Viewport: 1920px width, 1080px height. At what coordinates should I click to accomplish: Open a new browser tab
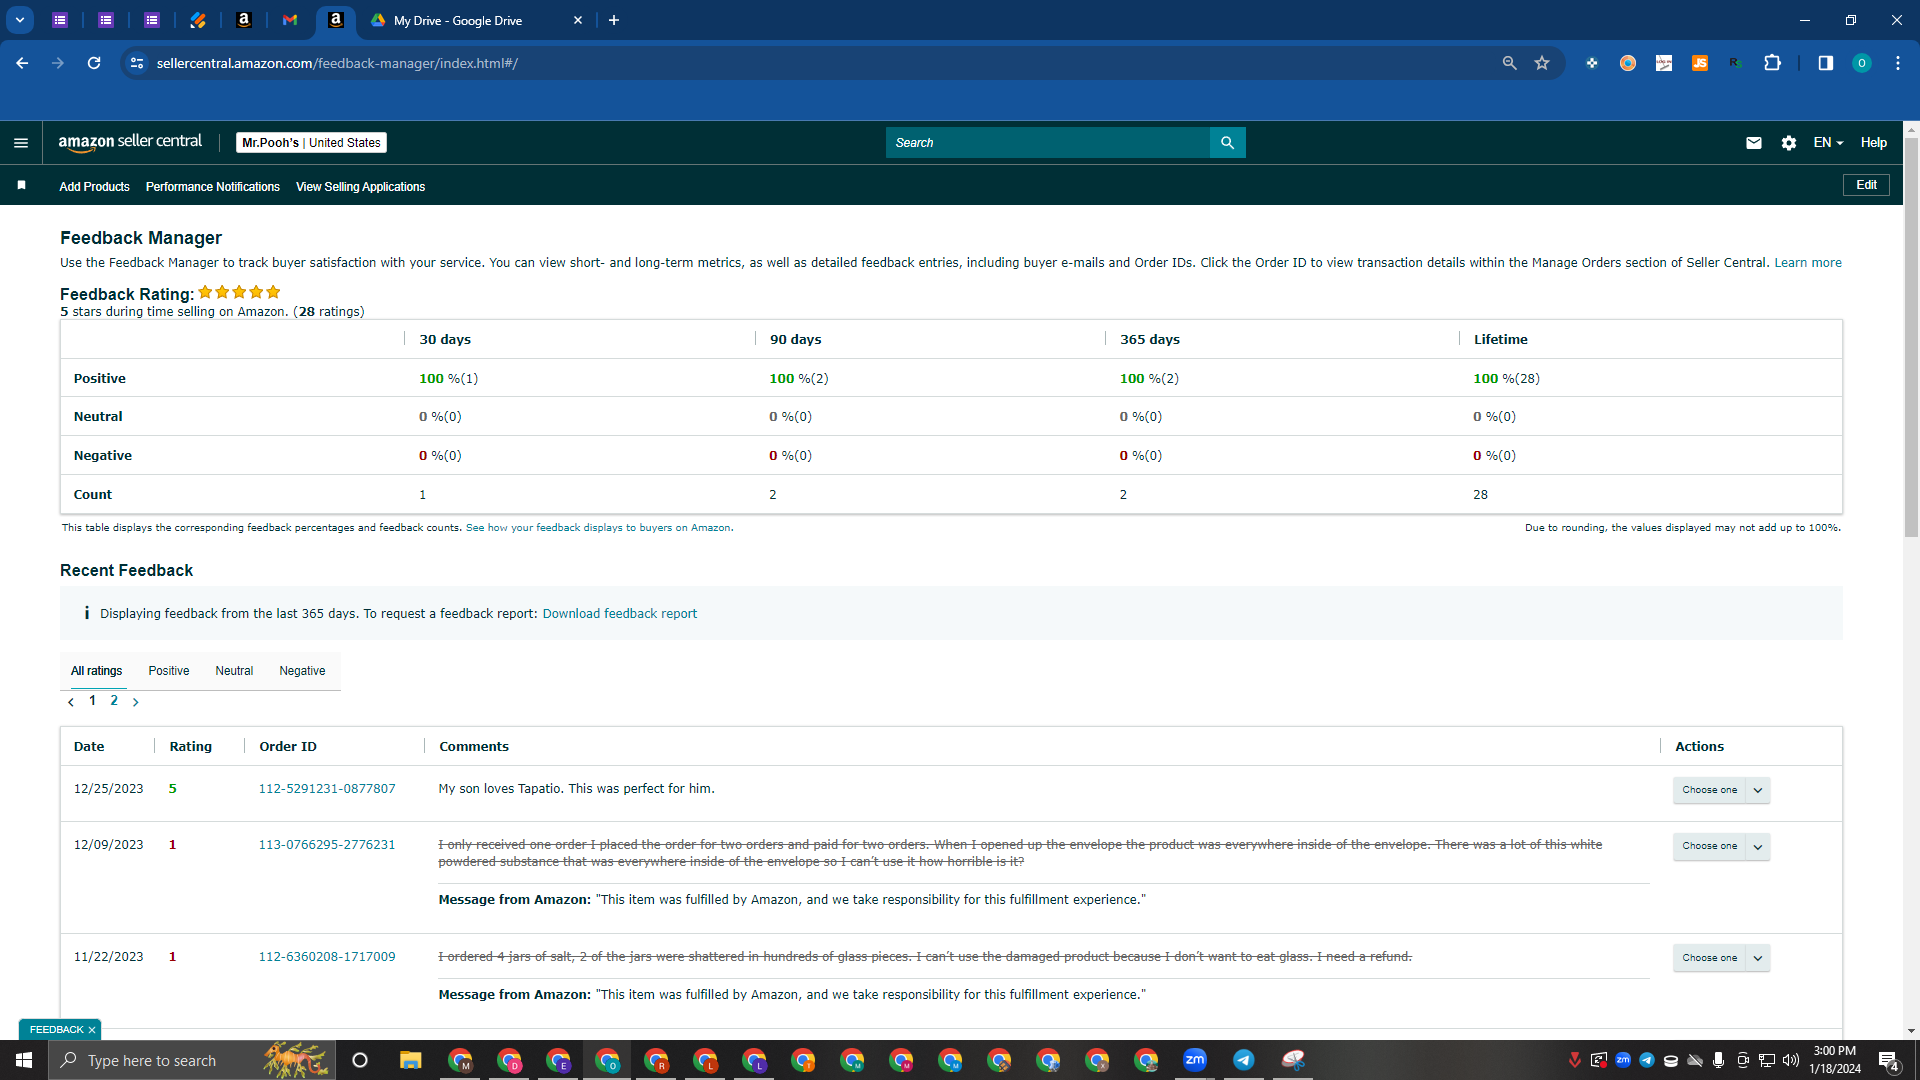614,20
